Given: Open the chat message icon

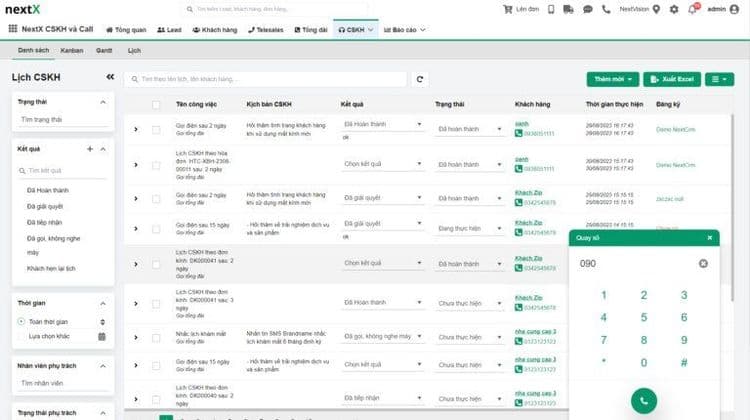Looking at the screenshot, I should click(587, 9).
